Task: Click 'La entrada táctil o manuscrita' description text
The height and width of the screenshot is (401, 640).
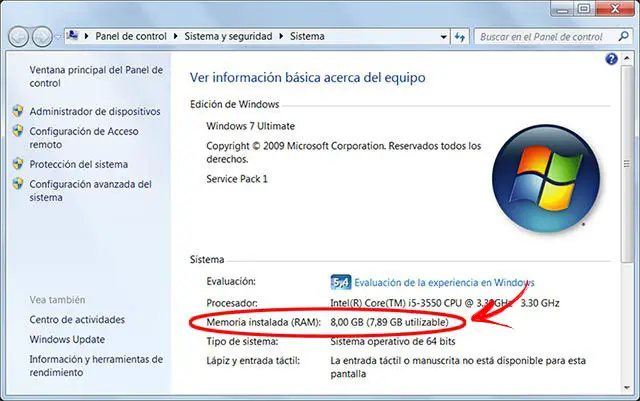Action: (458, 367)
